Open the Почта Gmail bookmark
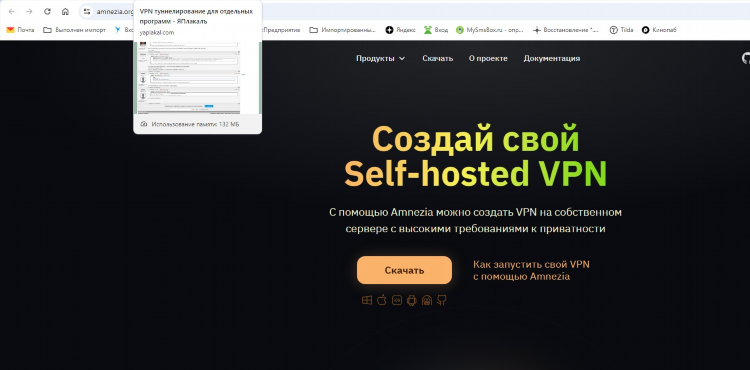 click(20, 30)
